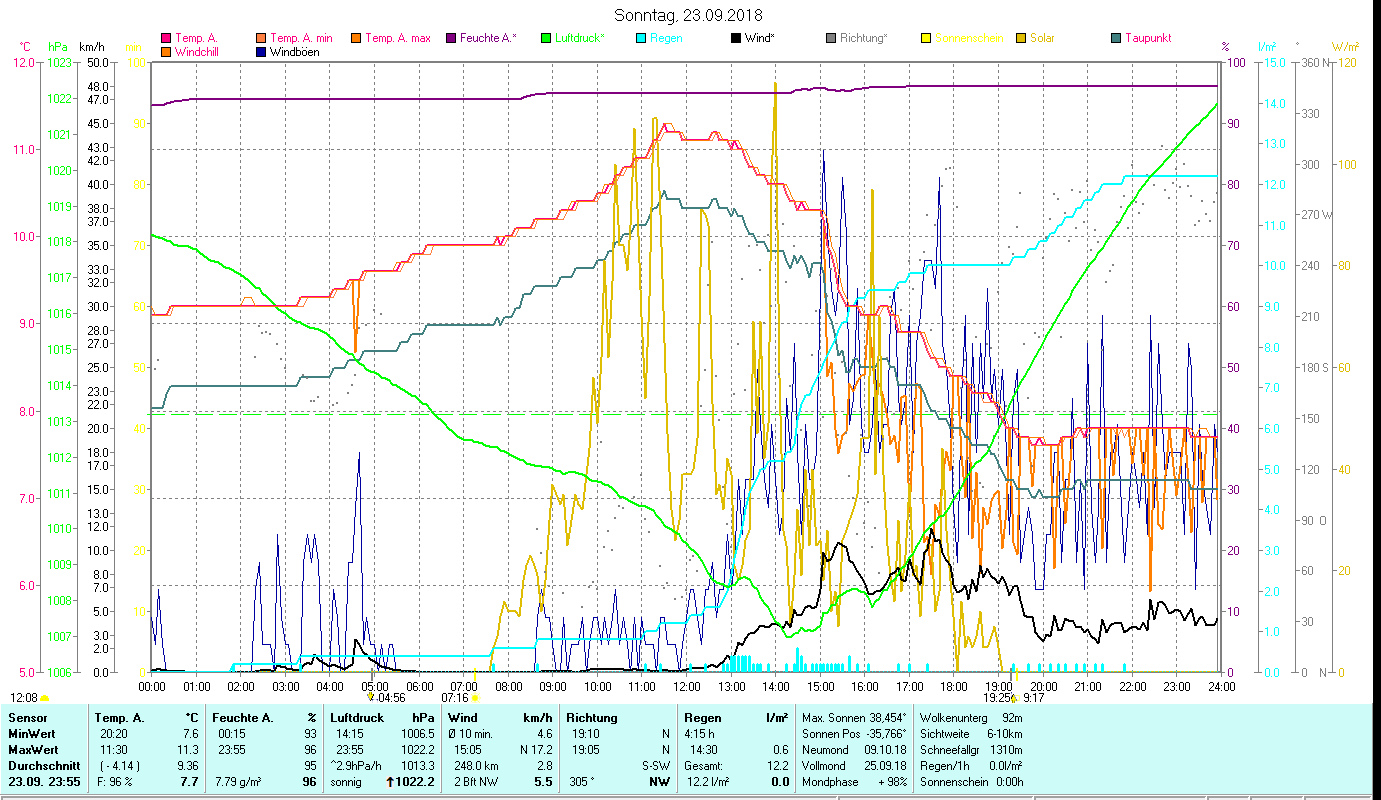Click the black Wind* legend swatch
The image size is (1381, 800).
click(735, 38)
